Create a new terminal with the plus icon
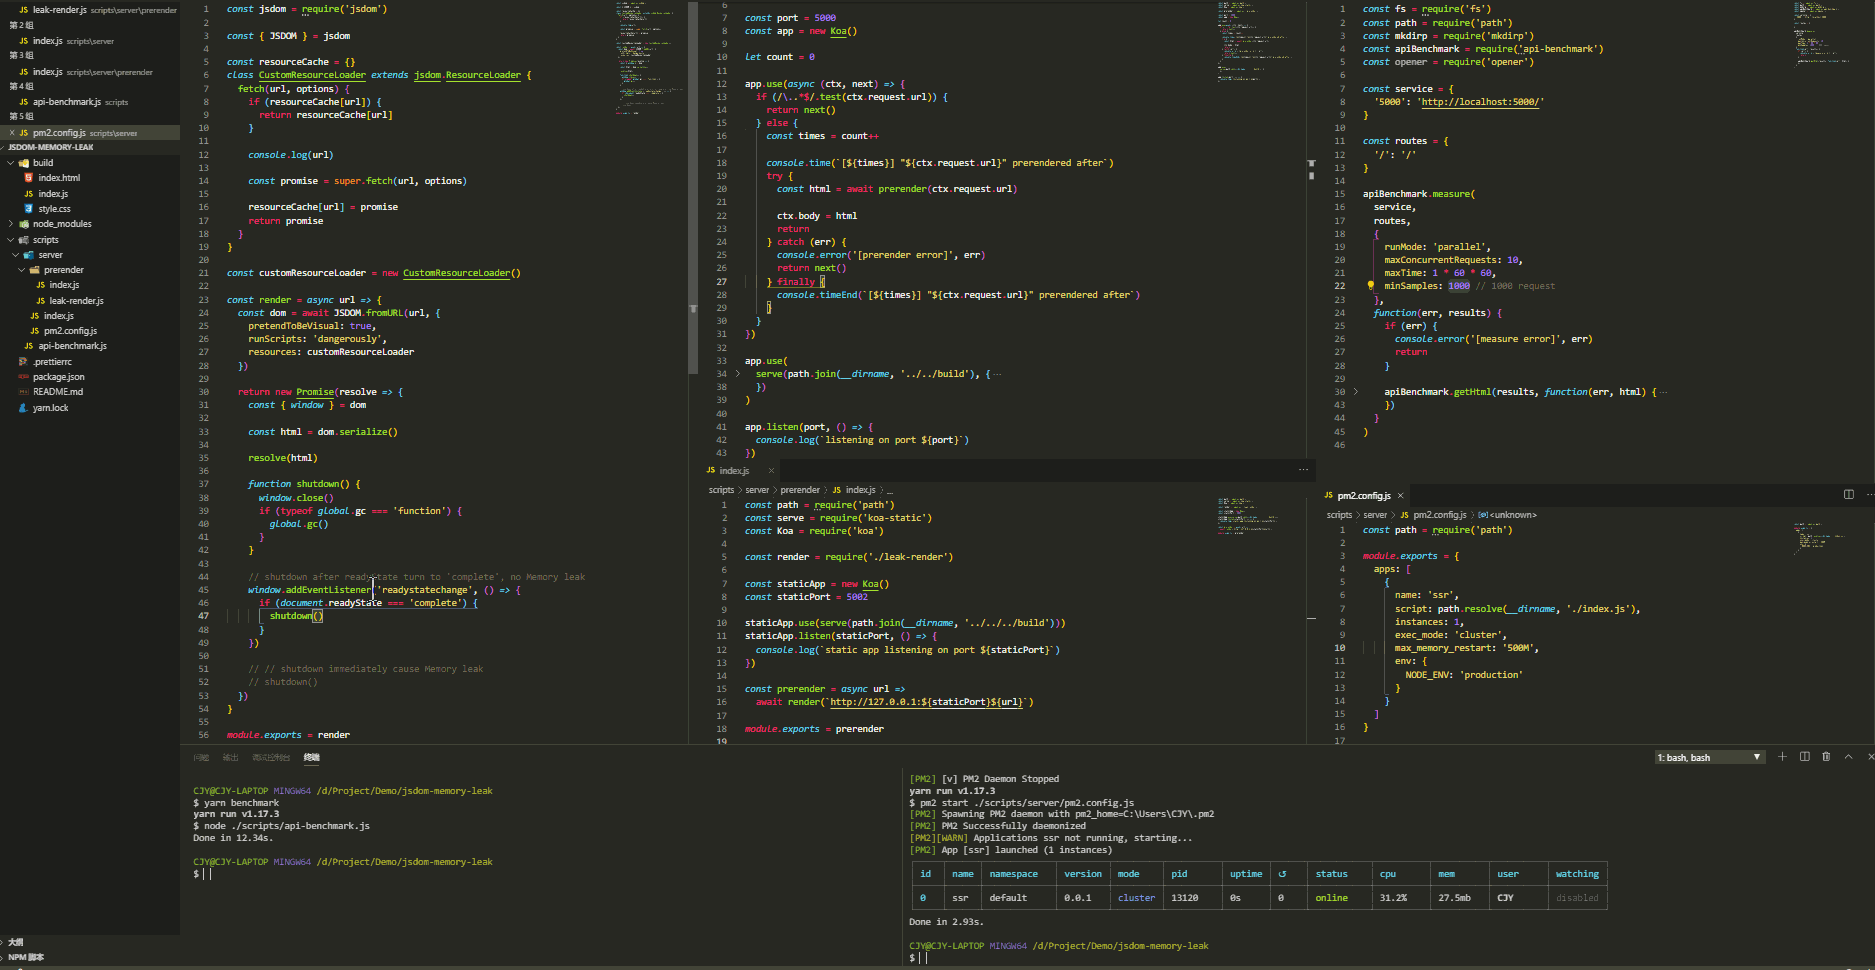Viewport: 1875px width, 970px height. 1782,757
